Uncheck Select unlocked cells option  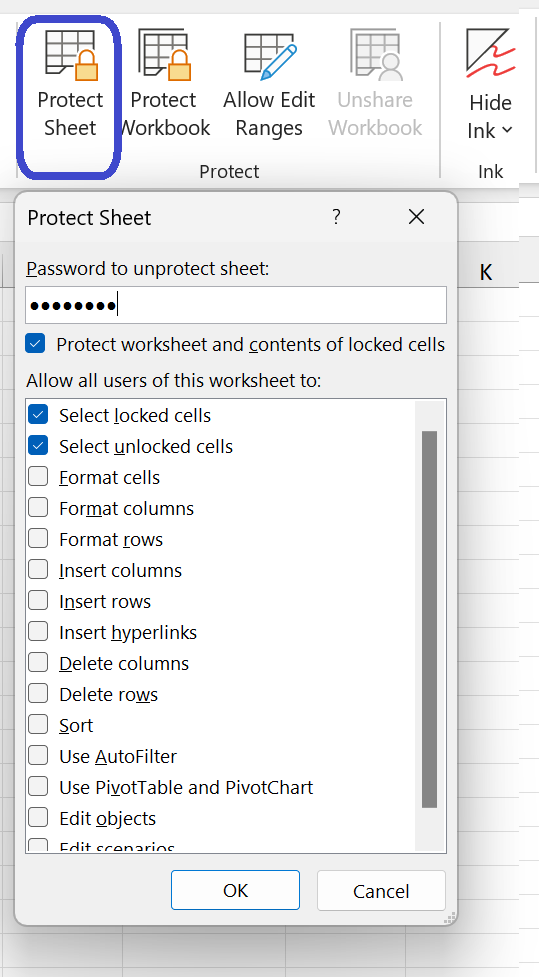[x=38, y=446]
